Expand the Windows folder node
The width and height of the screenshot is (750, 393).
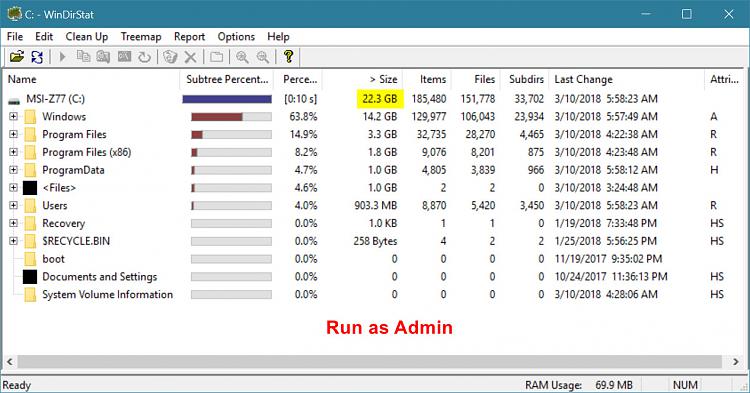click(13, 116)
